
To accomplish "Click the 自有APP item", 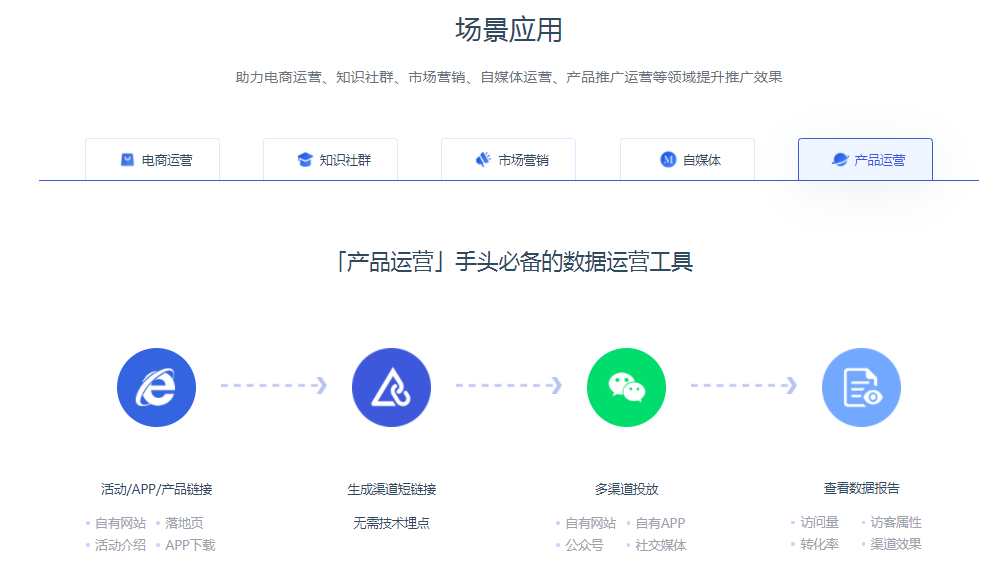I will point(660,523).
